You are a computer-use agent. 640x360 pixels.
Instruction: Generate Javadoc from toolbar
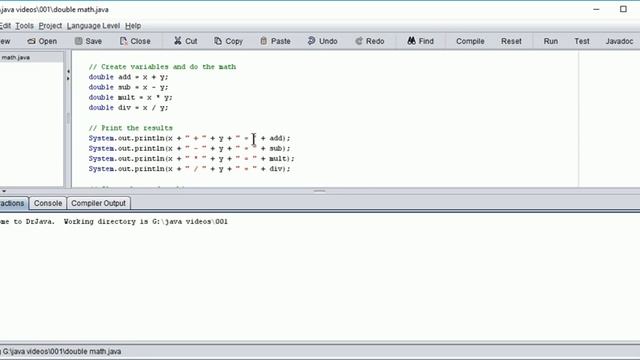619,41
